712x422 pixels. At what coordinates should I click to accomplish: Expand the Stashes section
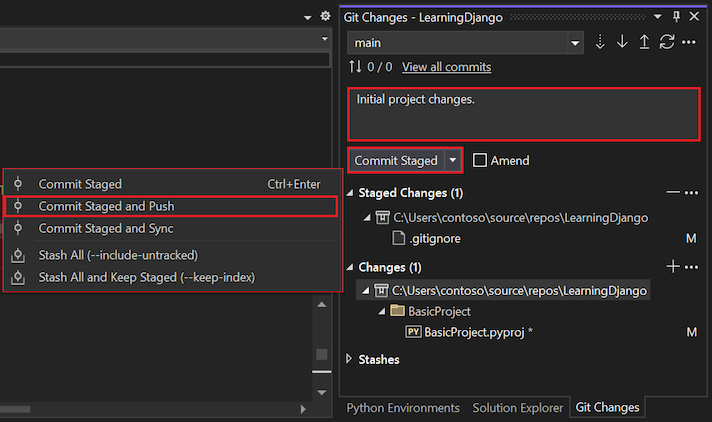pos(349,359)
